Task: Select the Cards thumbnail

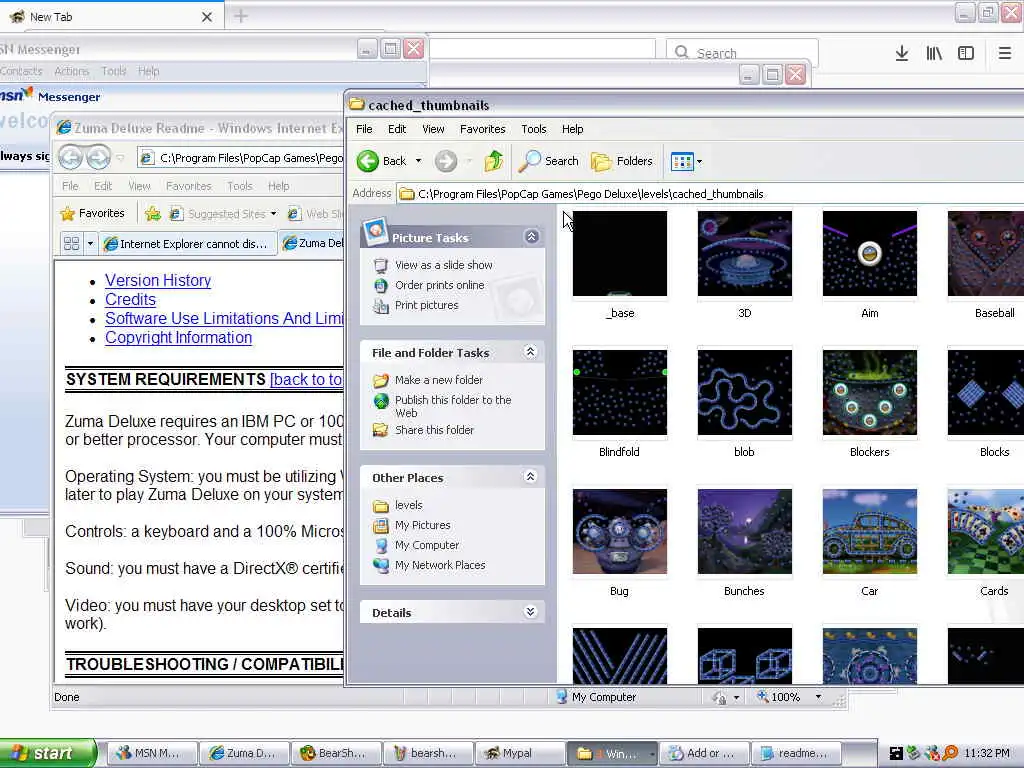Action: pos(985,532)
